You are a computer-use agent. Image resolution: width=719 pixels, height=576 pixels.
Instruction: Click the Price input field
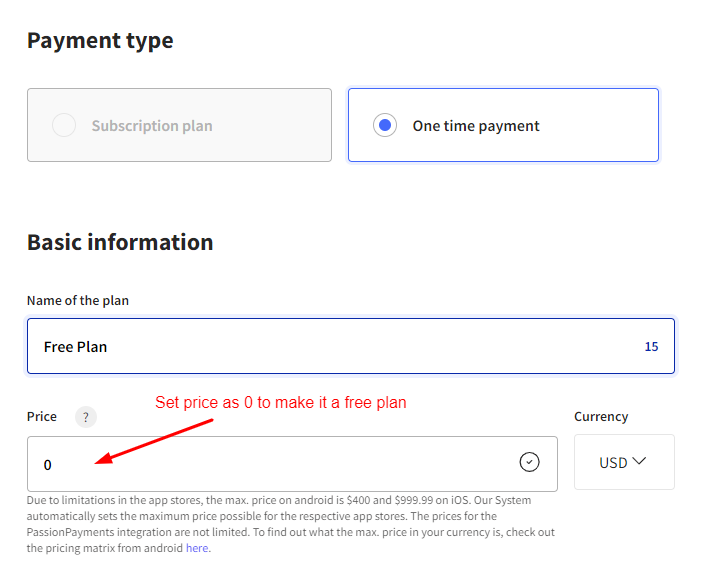(292, 464)
